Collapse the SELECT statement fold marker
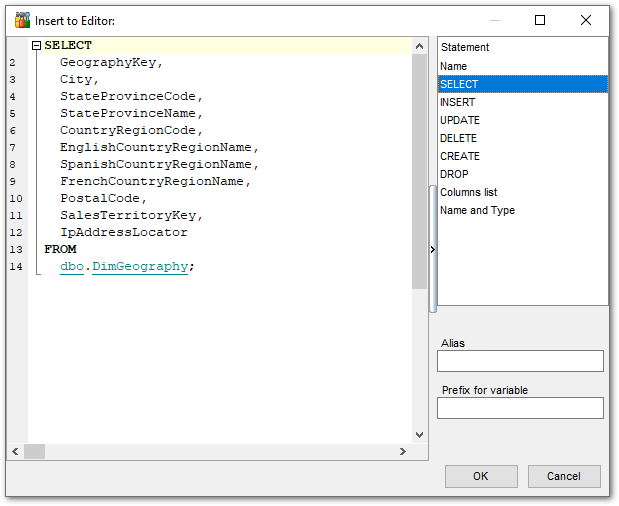The width and height of the screenshot is (619, 506). tap(37, 46)
